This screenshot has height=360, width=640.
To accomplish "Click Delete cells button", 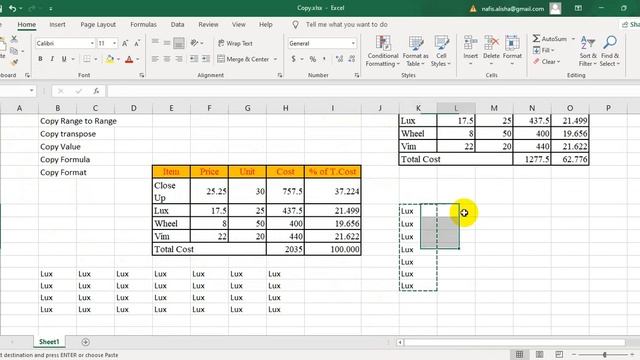I will coord(491,51).
